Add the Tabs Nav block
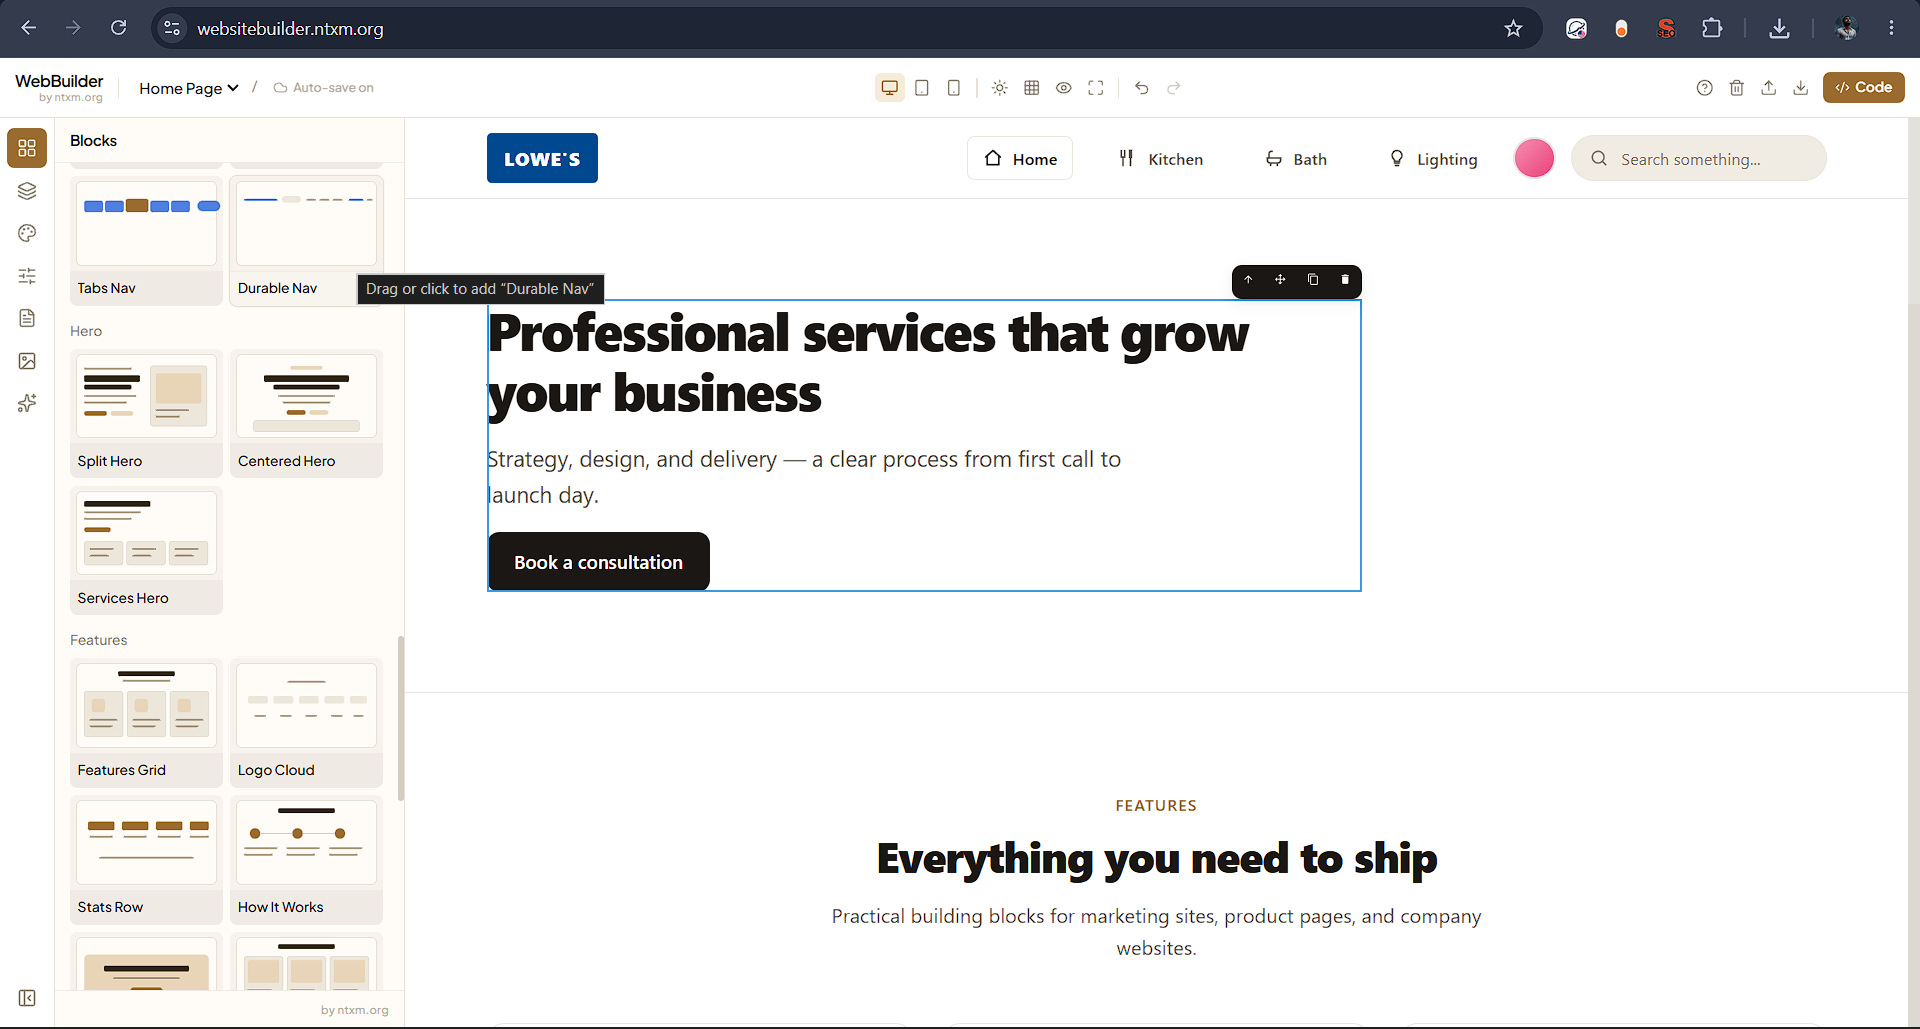The width and height of the screenshot is (1920, 1029). 147,240
